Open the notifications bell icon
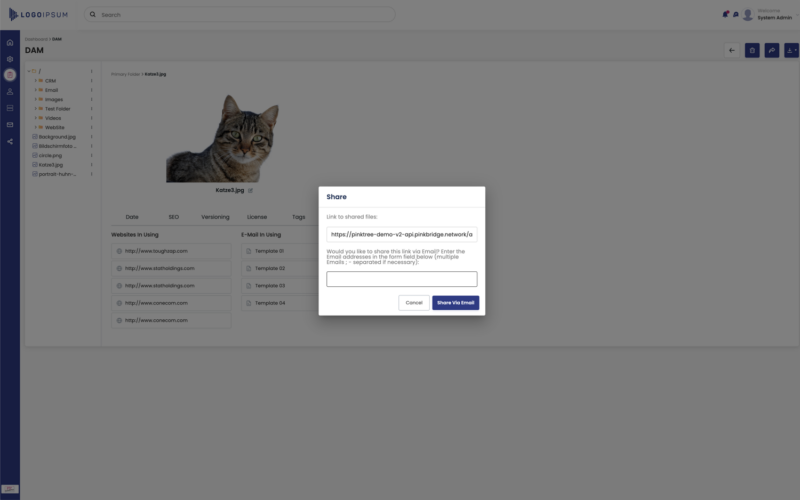 pos(725,15)
